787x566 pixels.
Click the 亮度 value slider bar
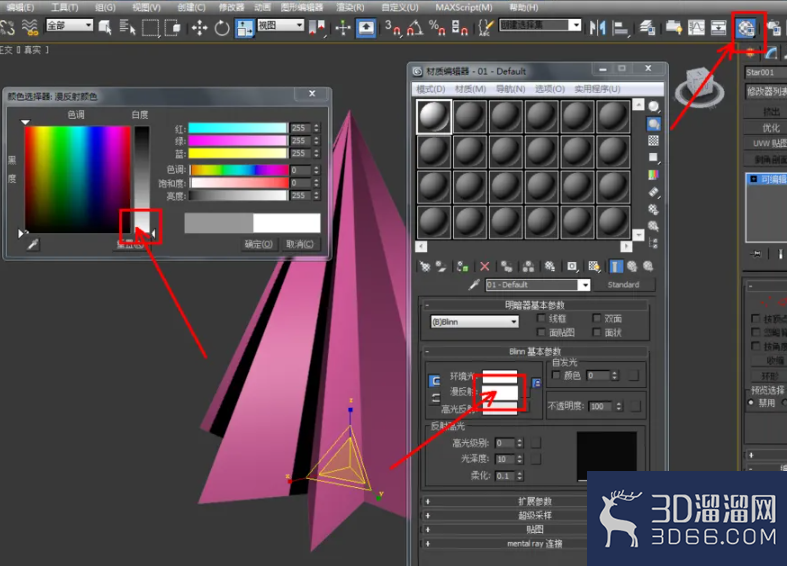click(238, 196)
